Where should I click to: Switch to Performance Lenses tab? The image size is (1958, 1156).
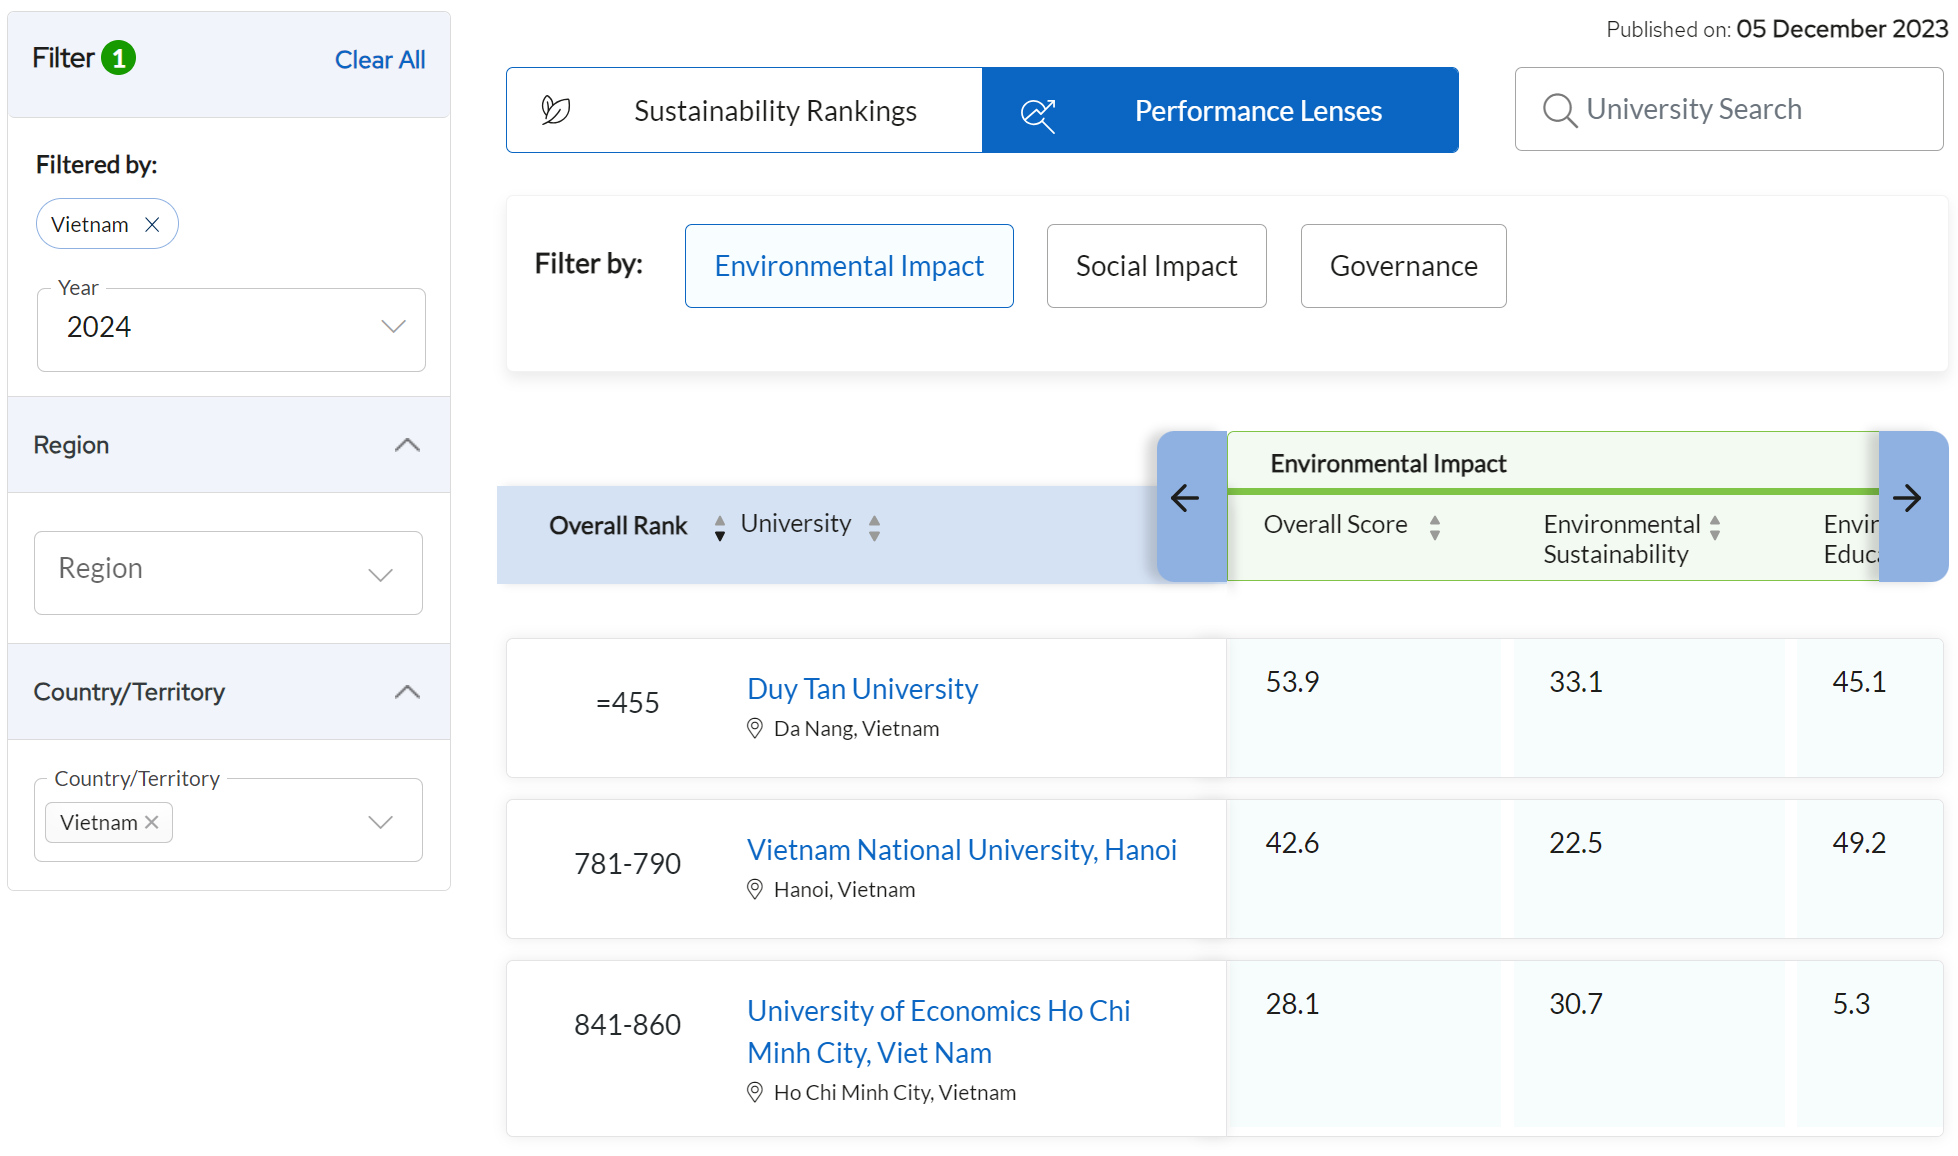(1220, 110)
